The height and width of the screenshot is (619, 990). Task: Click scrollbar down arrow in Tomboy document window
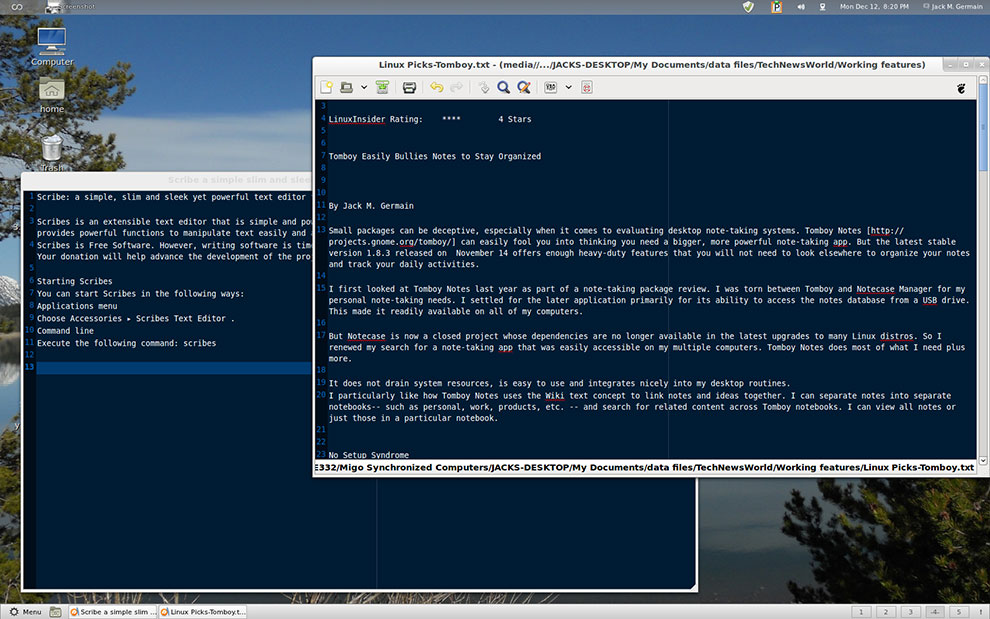point(983,460)
